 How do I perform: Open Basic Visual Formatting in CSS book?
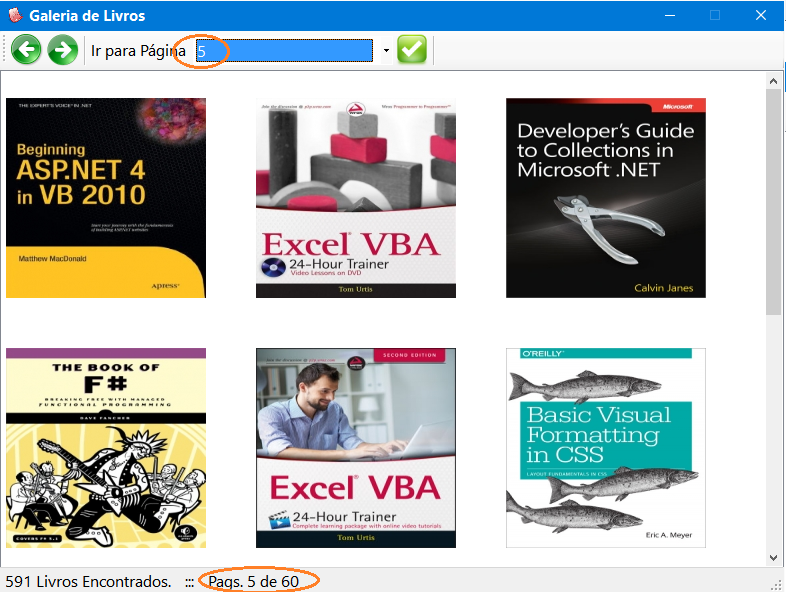click(x=606, y=447)
